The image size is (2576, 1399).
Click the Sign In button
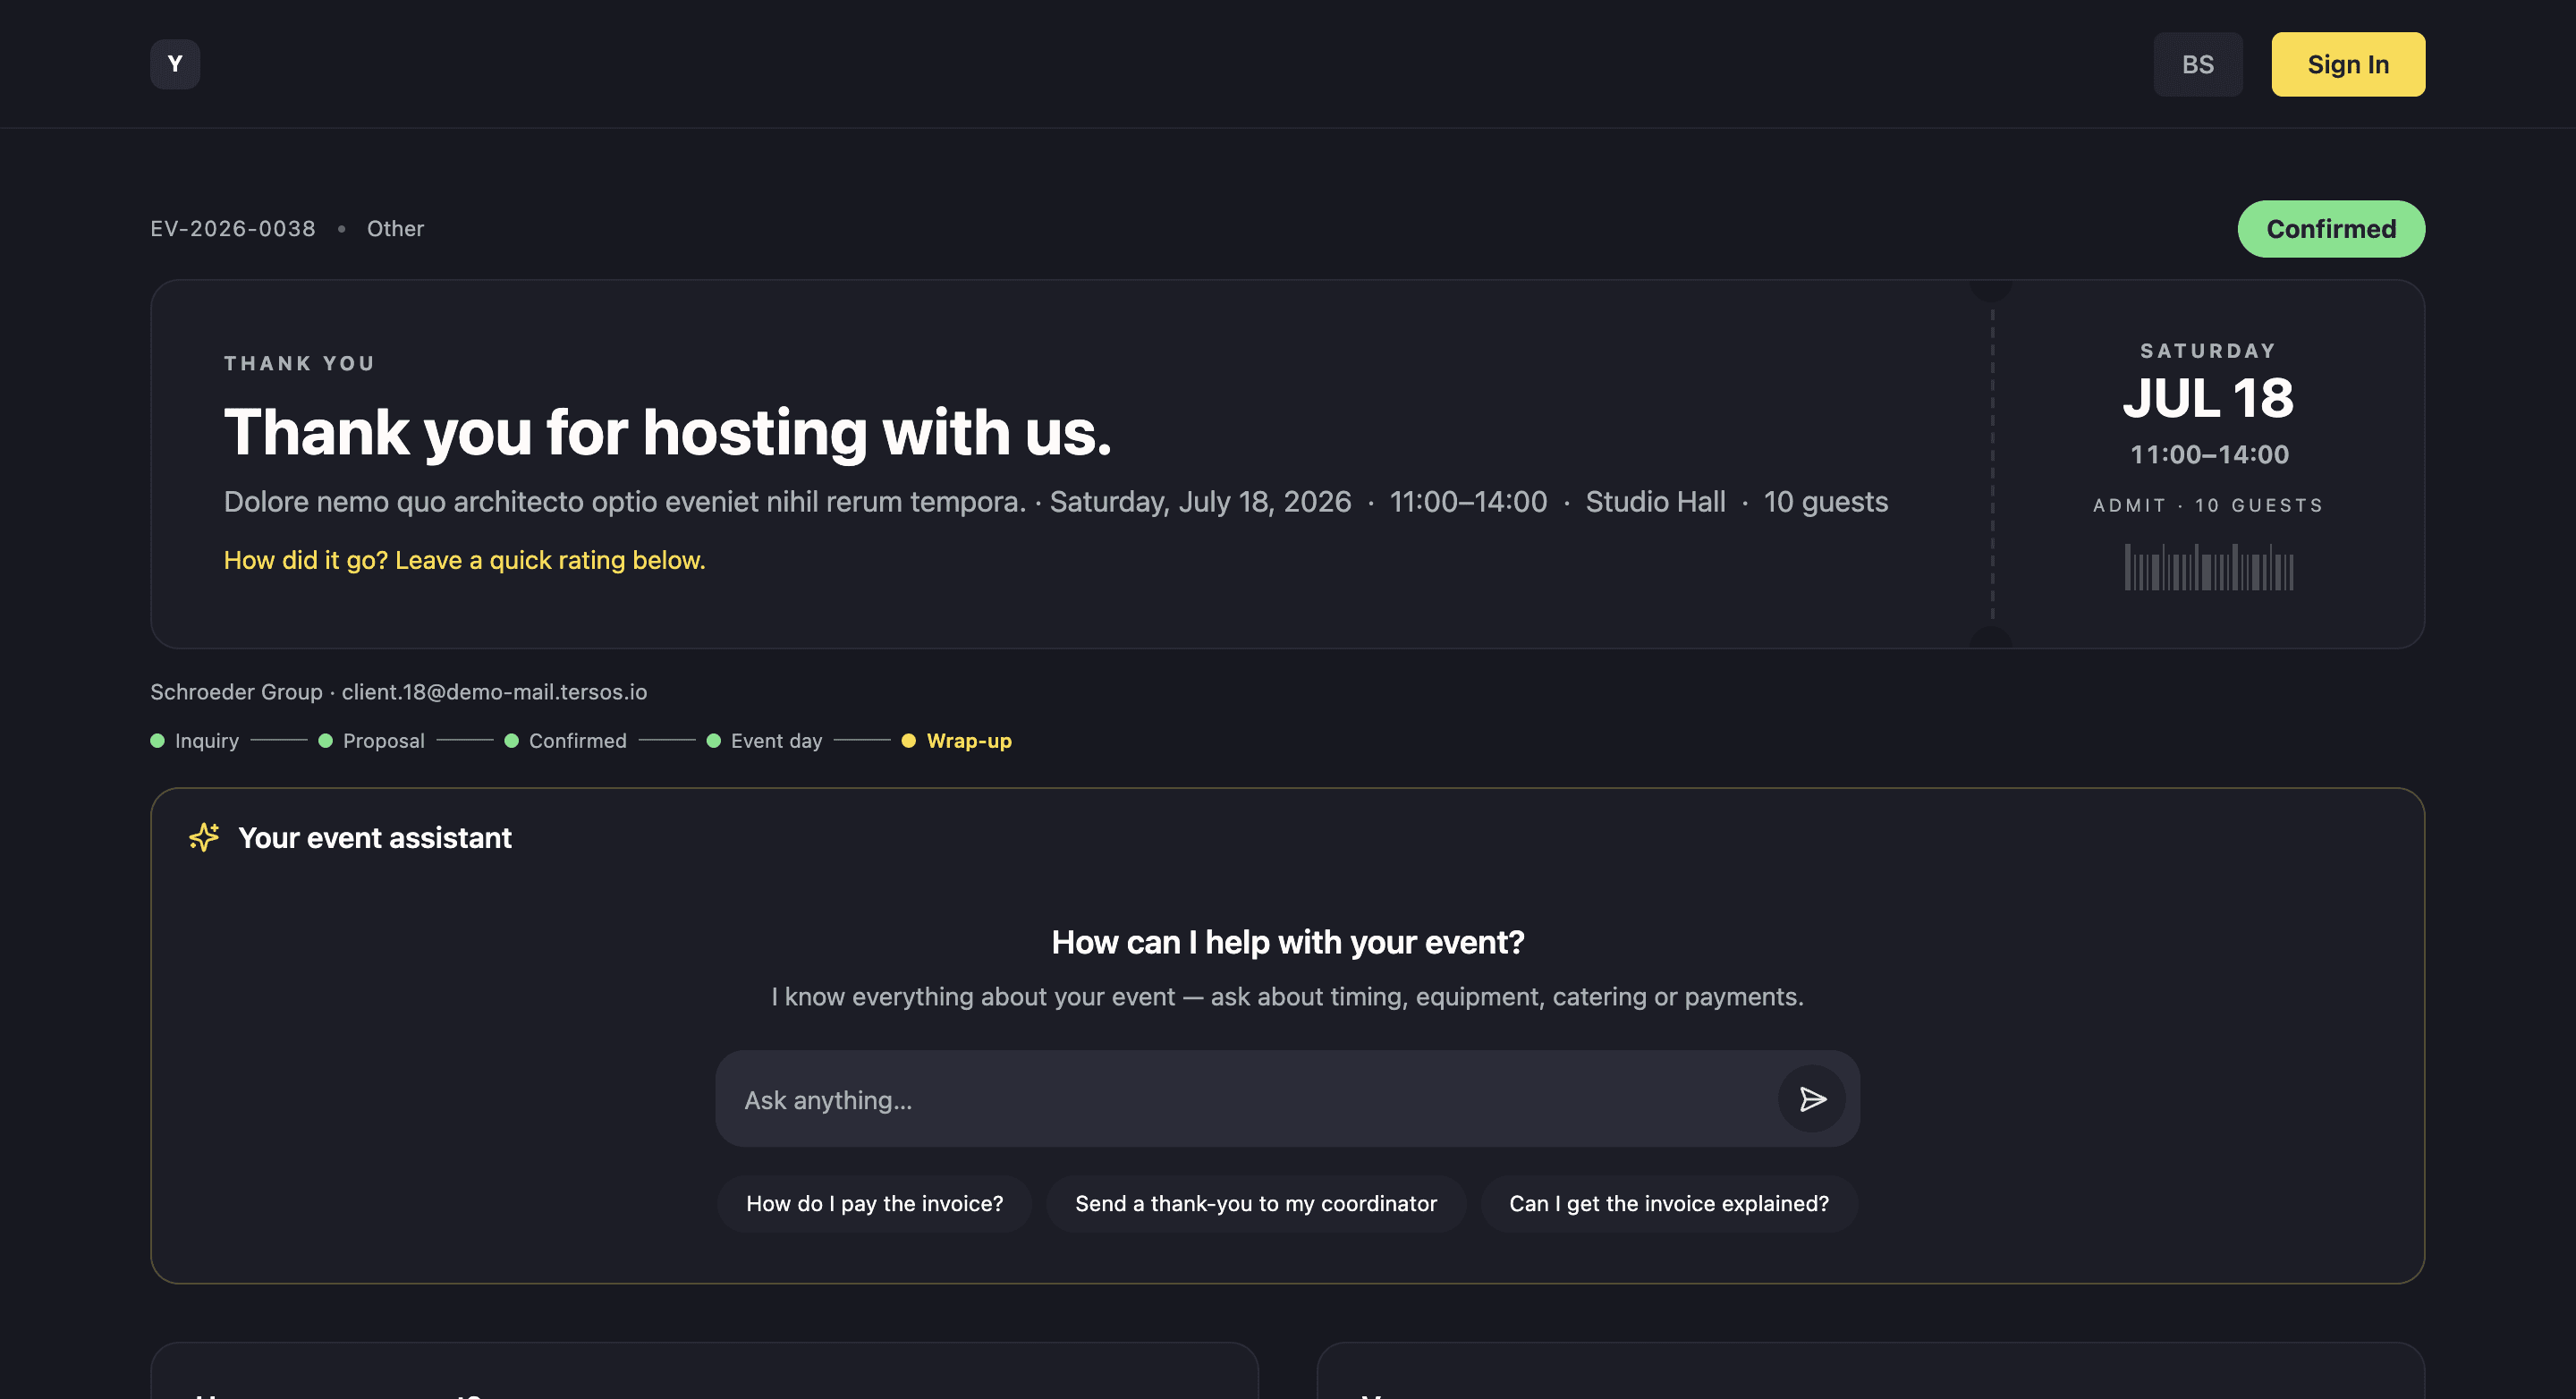(2347, 64)
